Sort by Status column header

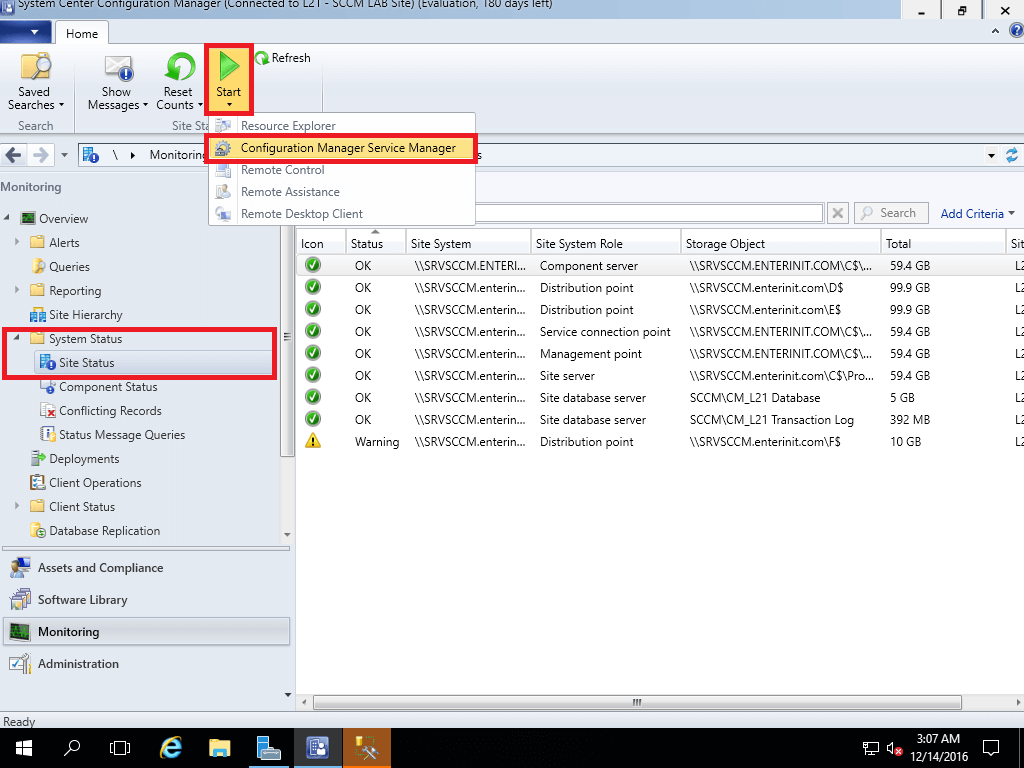pos(376,243)
